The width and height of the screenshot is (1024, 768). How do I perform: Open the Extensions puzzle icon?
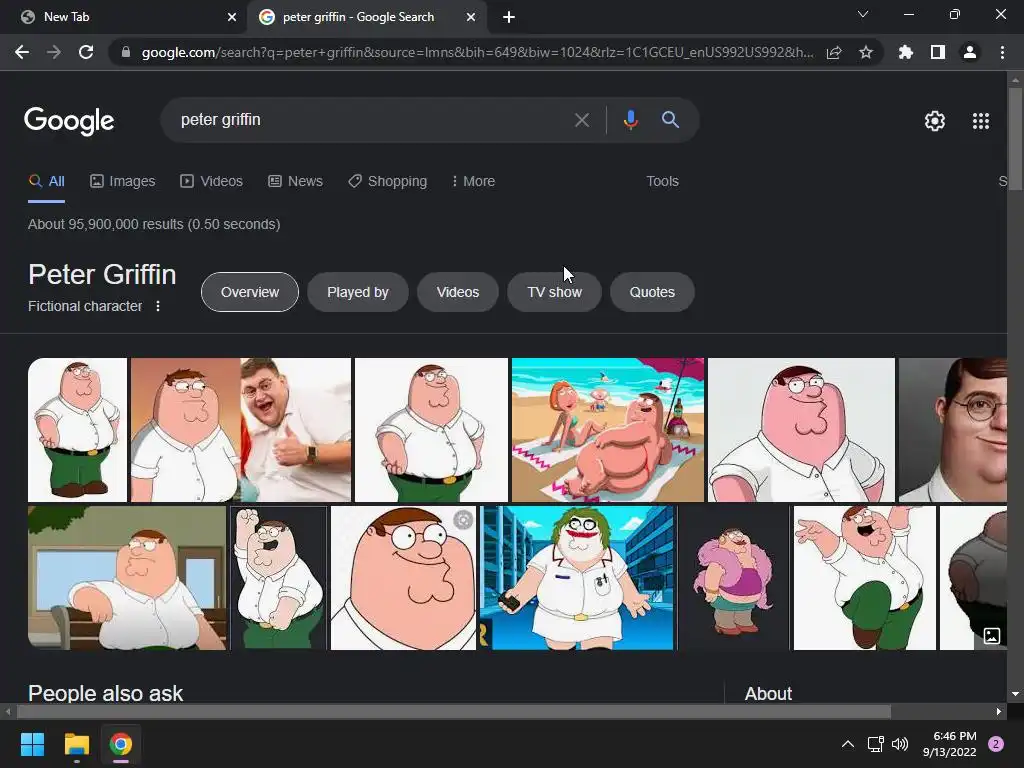point(905,52)
